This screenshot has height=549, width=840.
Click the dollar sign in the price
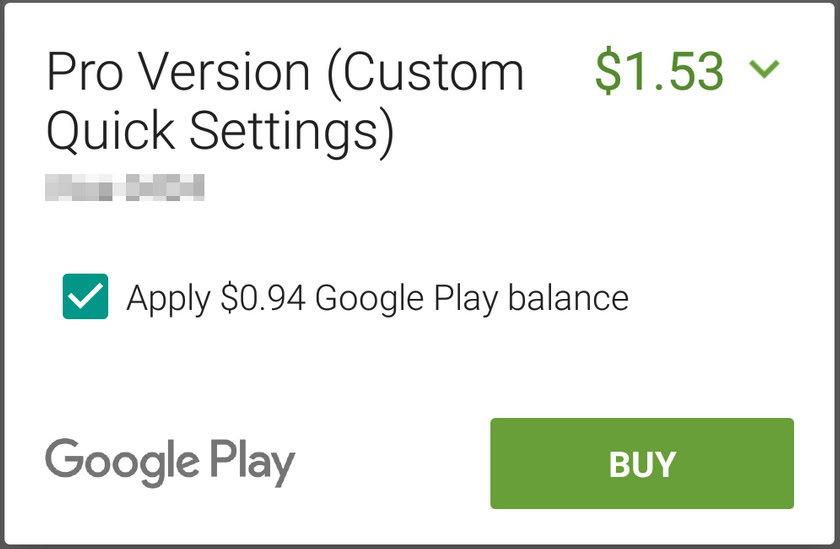(x=607, y=70)
